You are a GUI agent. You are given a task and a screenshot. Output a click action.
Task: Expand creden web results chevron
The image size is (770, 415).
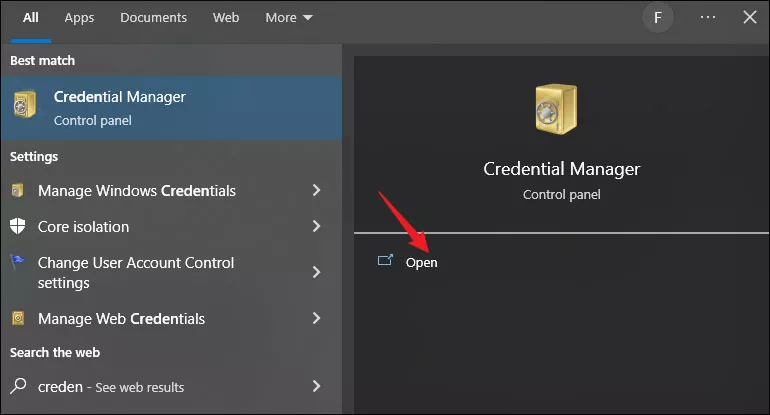click(x=317, y=386)
